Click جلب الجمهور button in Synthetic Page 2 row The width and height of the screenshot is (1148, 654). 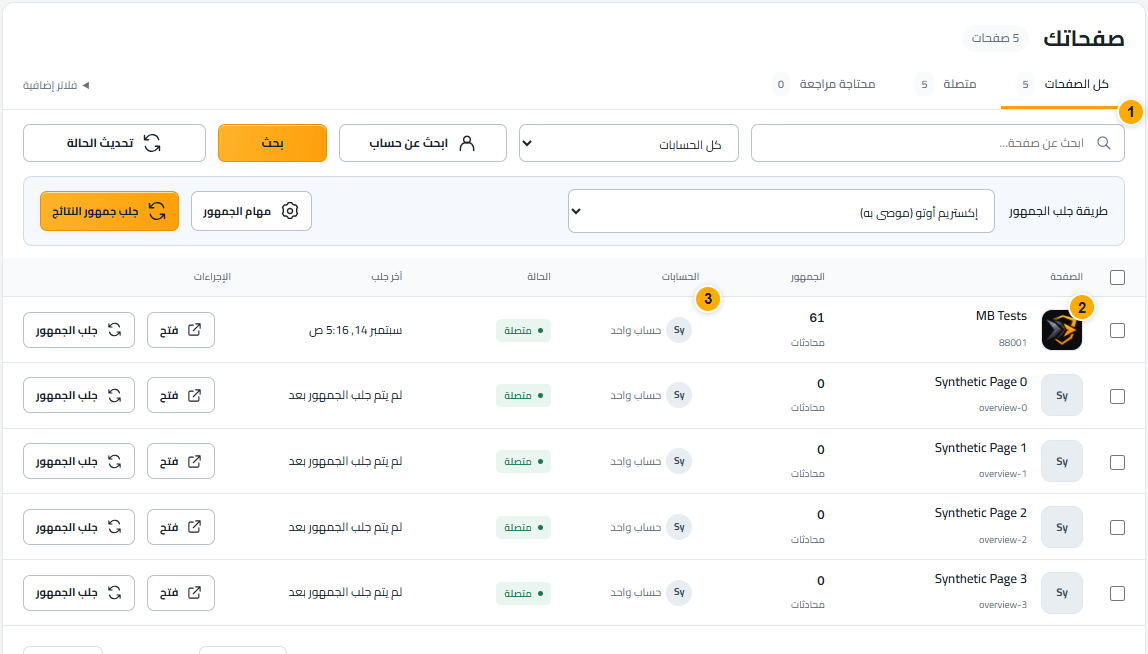[x=79, y=527]
